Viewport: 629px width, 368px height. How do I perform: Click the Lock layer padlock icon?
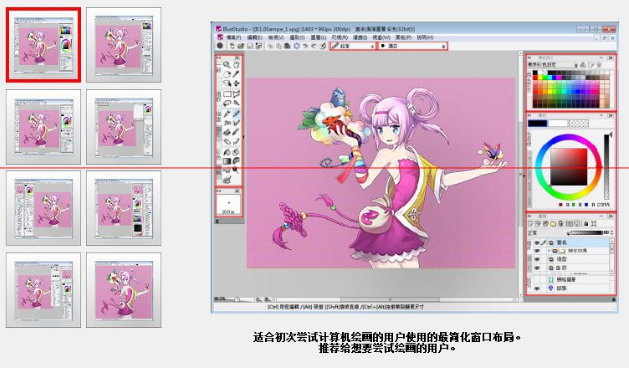point(586,224)
